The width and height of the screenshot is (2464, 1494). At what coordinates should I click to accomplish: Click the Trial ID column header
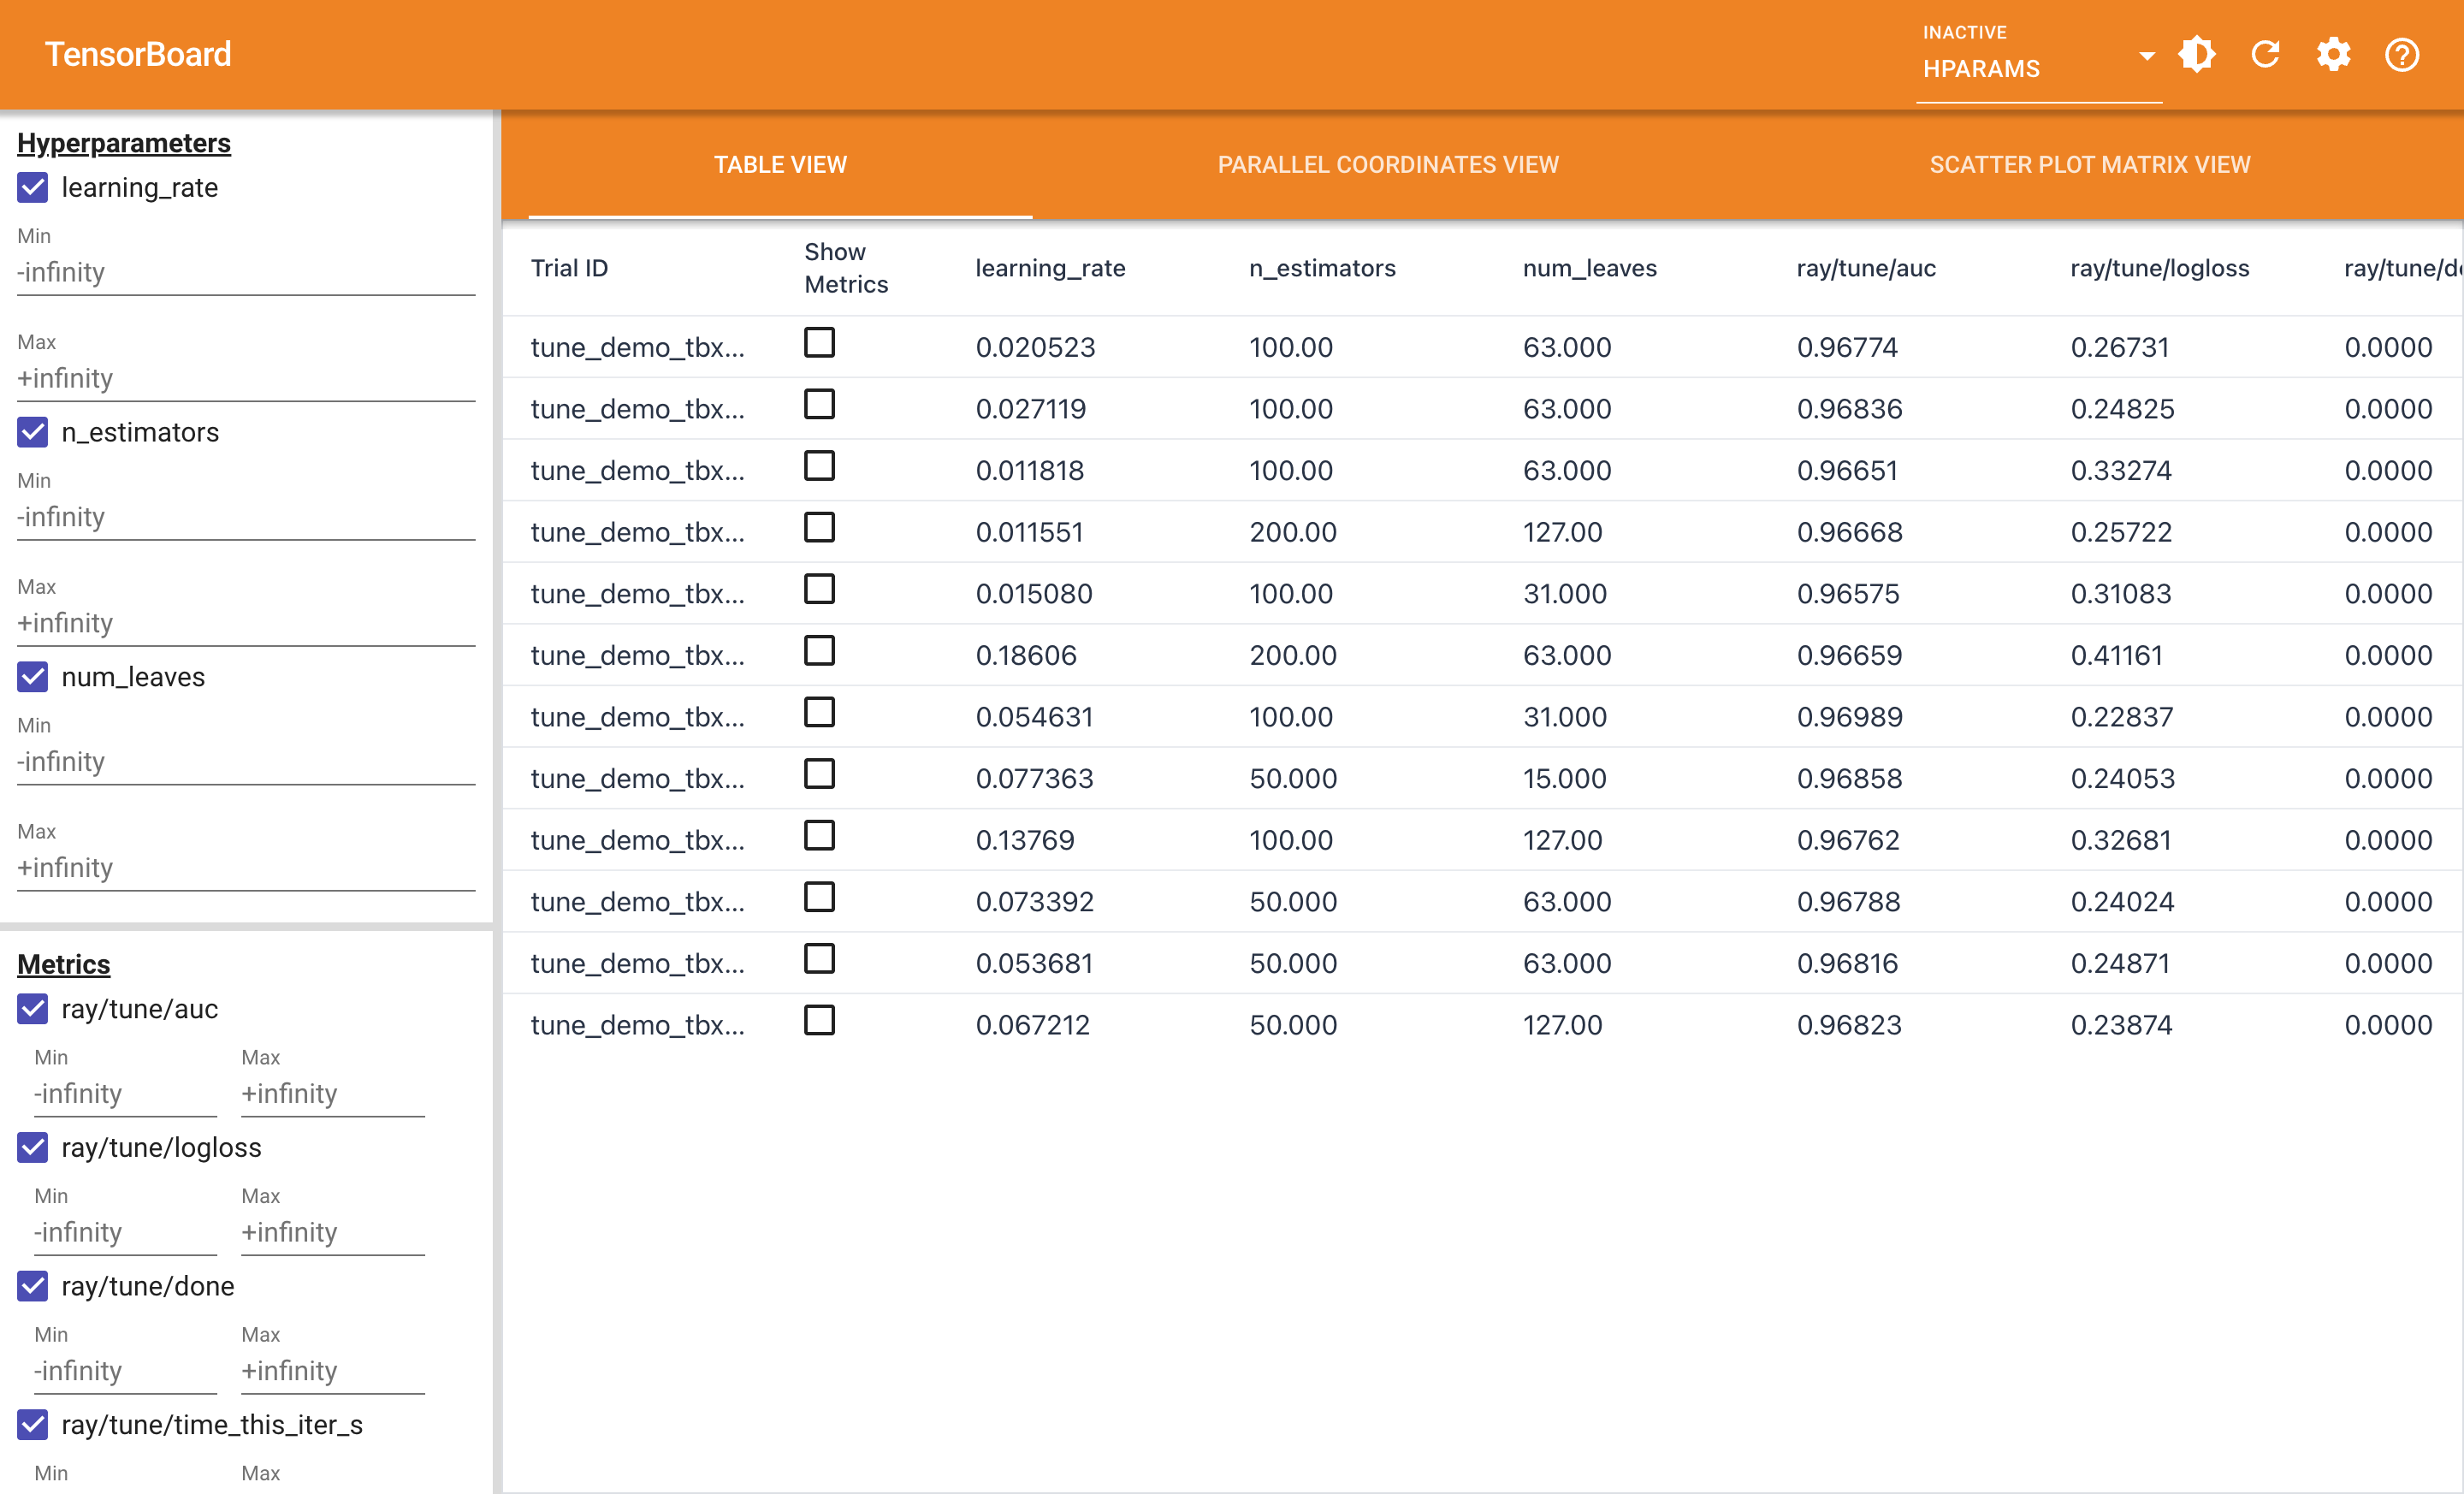pos(569,268)
